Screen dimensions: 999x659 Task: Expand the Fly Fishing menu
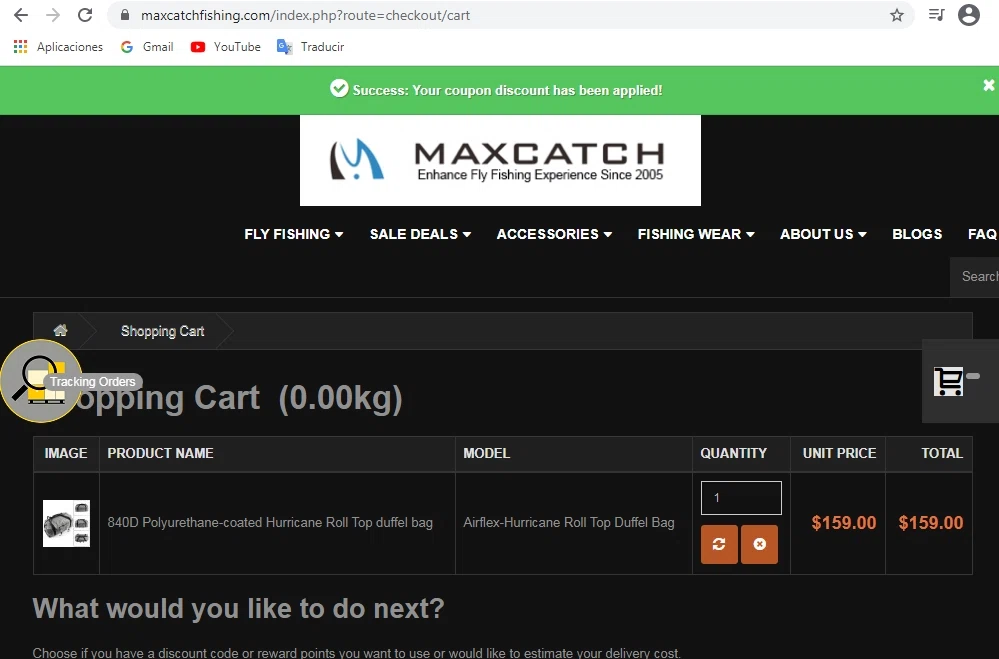[294, 234]
